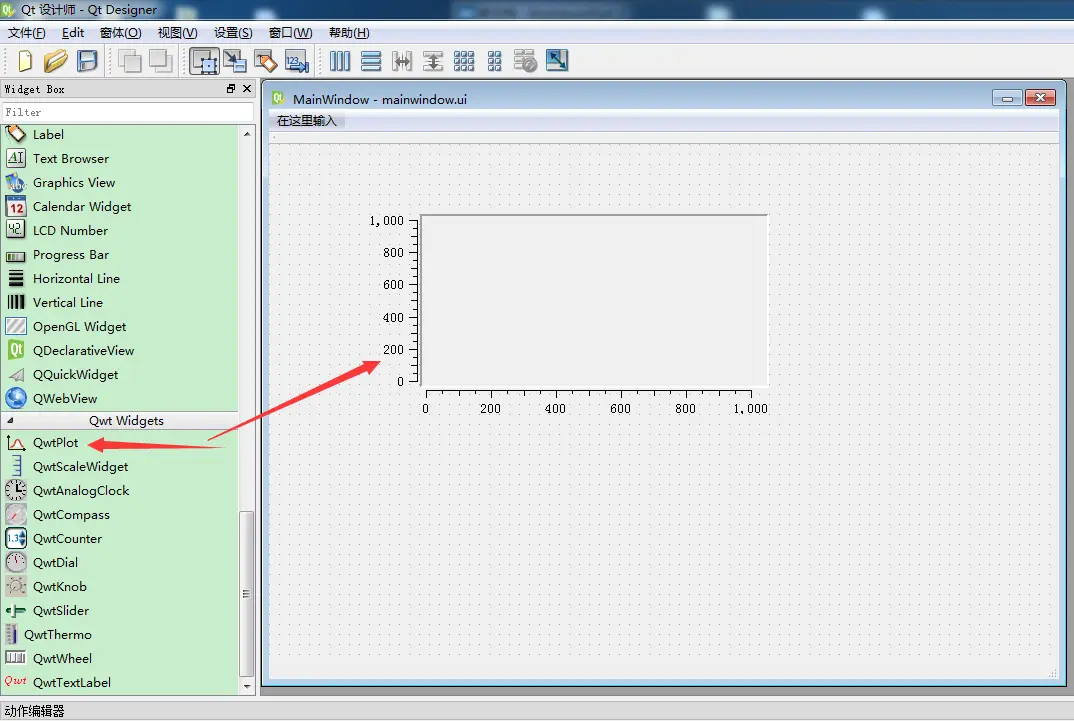The image size is (1074, 721).
Task: Click the Adjust Size toolbar icon
Action: pos(557,61)
